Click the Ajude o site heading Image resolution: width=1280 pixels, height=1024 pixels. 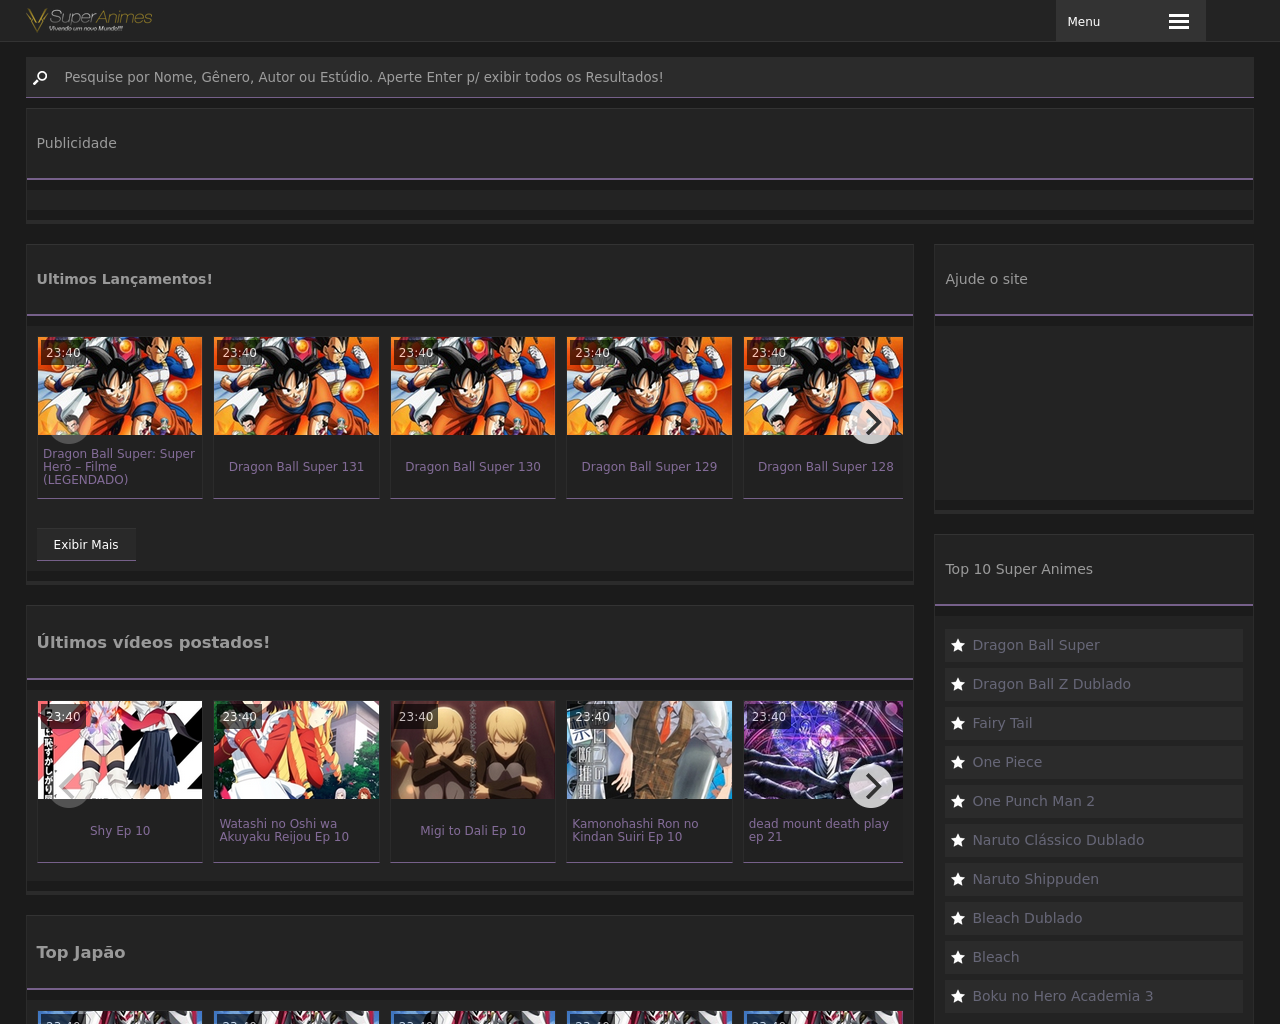click(x=986, y=279)
